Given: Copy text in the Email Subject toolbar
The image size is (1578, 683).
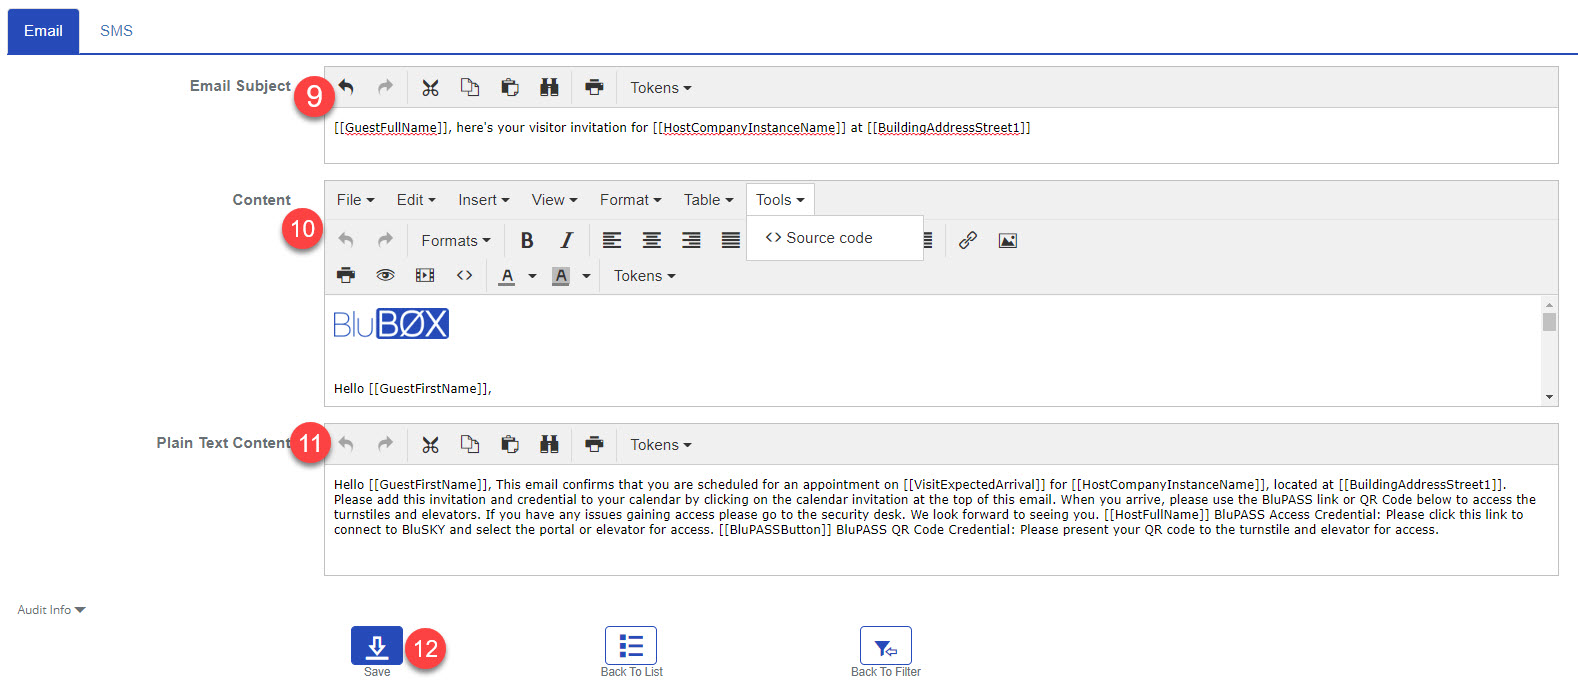Looking at the screenshot, I should tap(470, 87).
